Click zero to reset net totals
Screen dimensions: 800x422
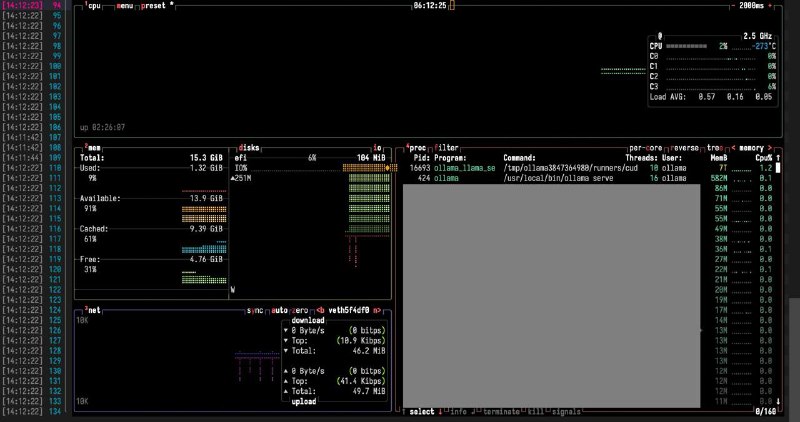pyautogui.click(x=301, y=310)
